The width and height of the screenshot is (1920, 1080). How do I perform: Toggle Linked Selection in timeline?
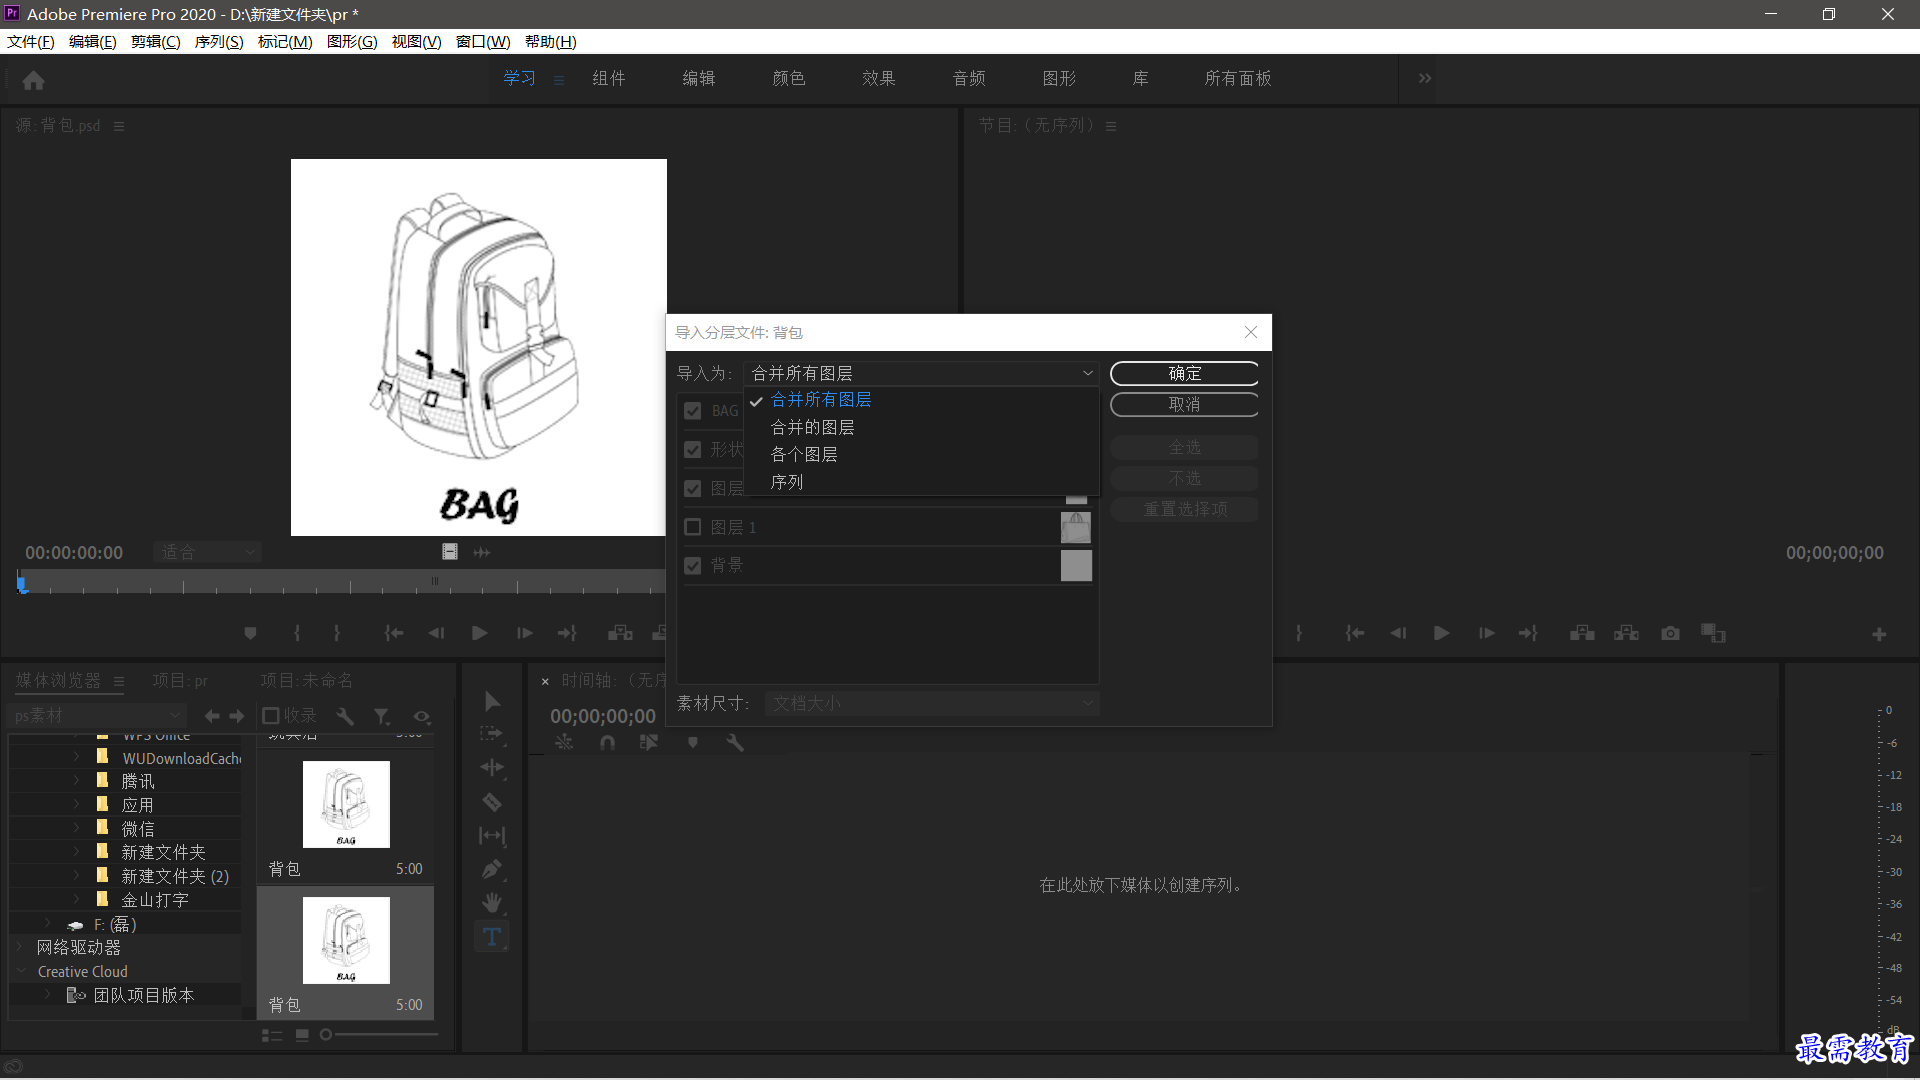[x=649, y=742]
